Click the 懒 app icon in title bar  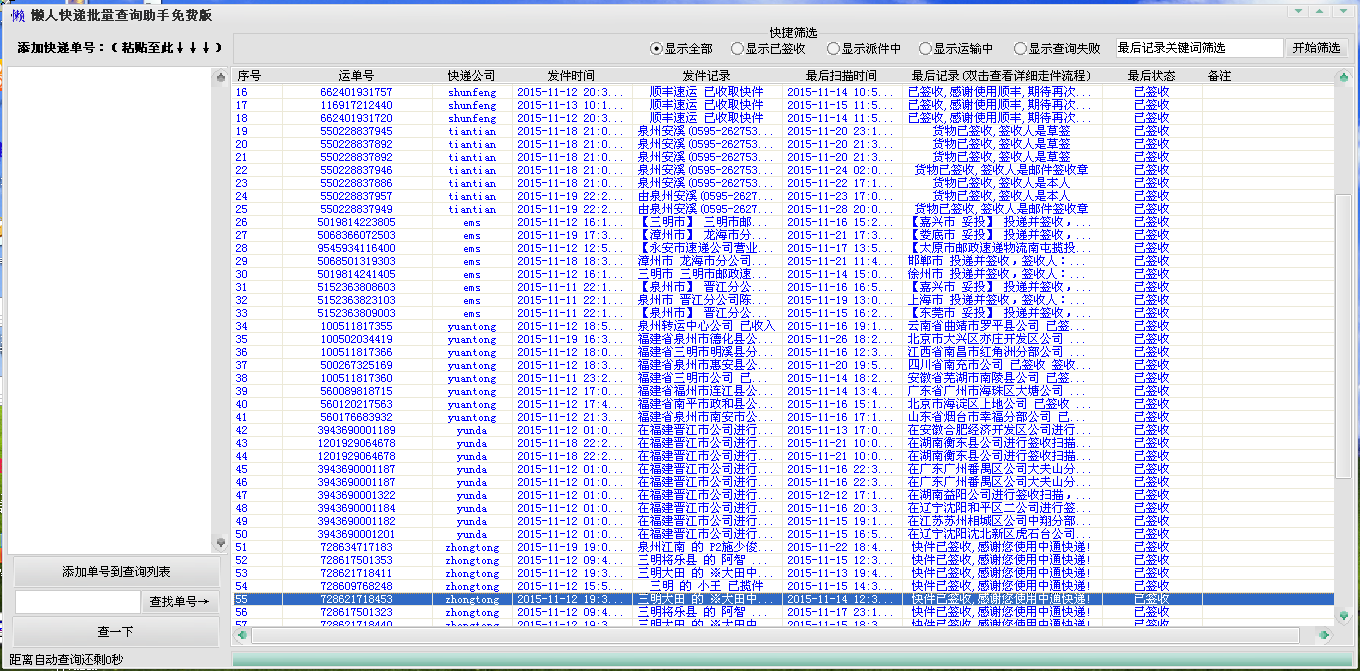[18, 16]
